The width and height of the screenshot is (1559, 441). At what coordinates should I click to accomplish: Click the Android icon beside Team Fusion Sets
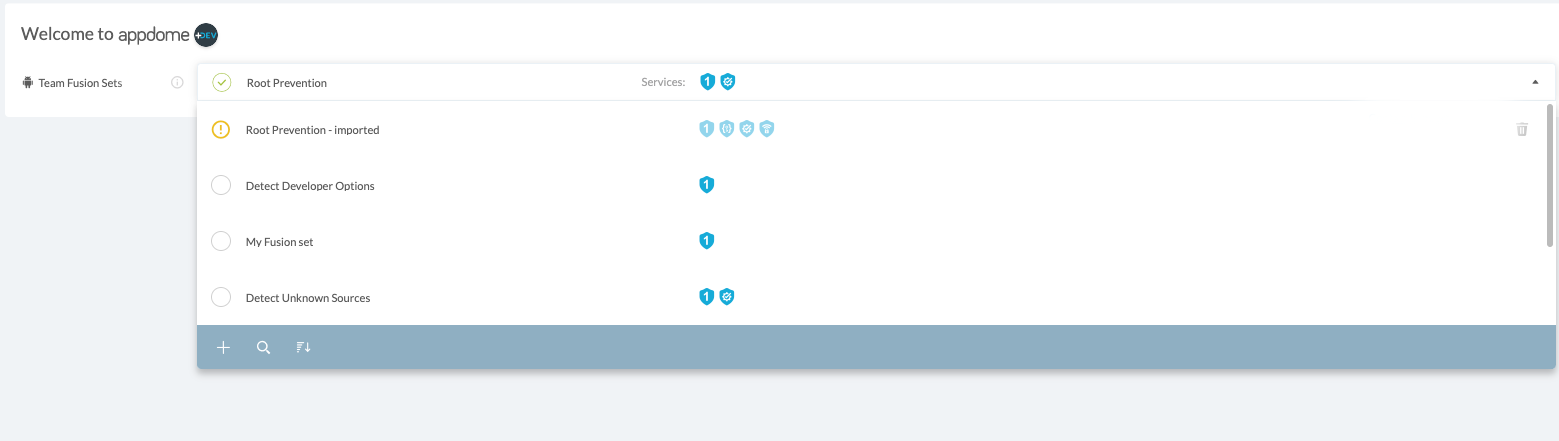[x=27, y=83]
